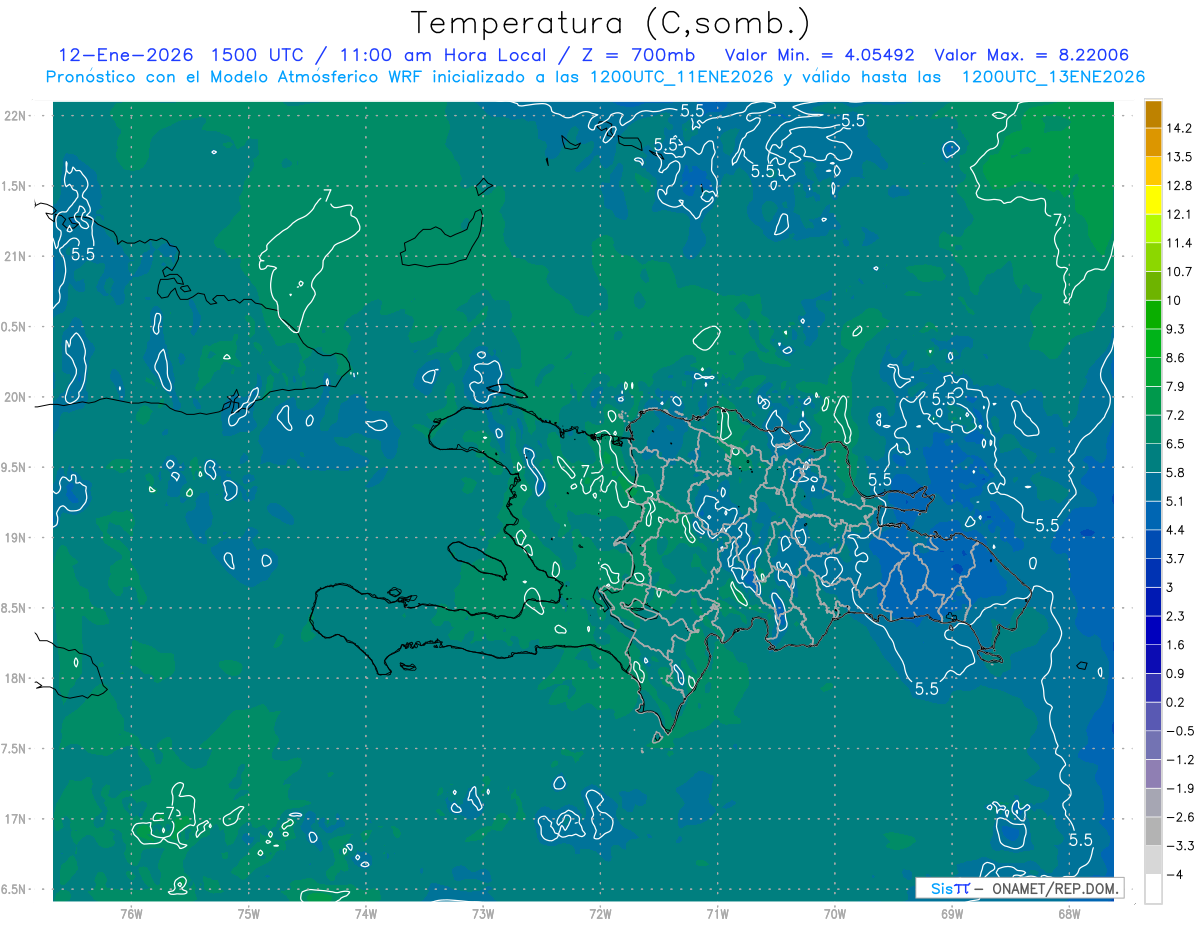Click the WRF model forecast subtitle line
Image resolution: width=1200 pixels, height=927 pixels.
(x=596, y=77)
